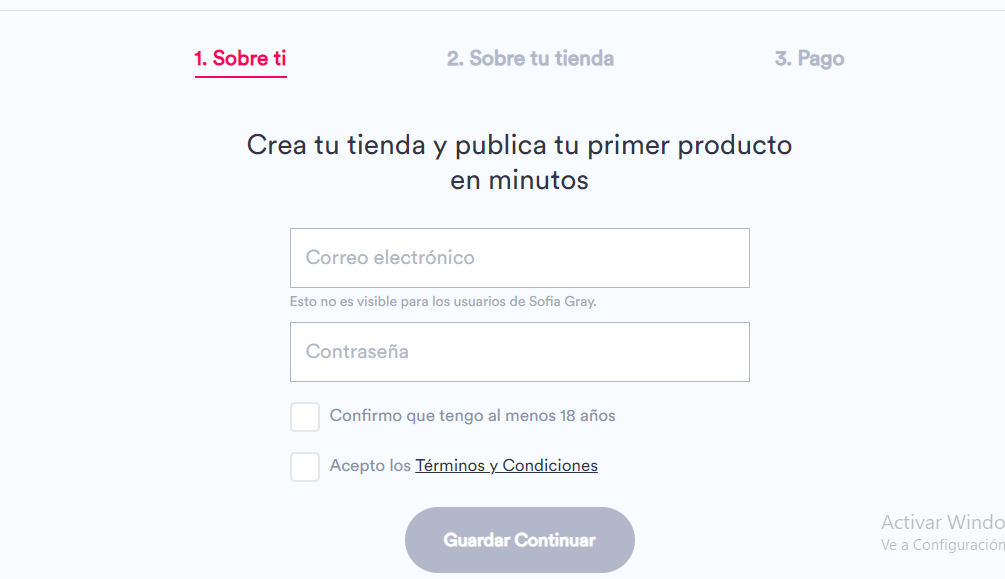Open the "Términos y Condiciones" link

coord(506,466)
